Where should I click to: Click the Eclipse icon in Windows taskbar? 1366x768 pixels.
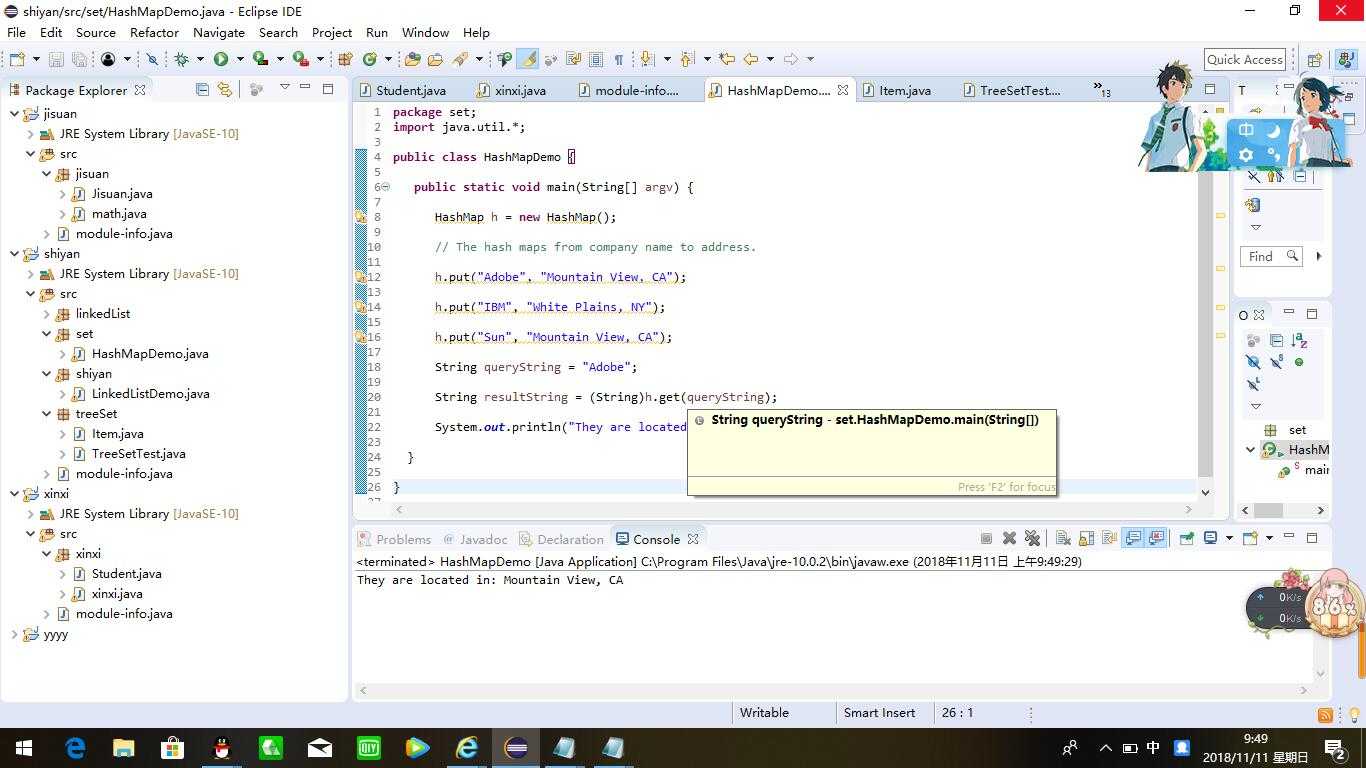click(x=516, y=747)
